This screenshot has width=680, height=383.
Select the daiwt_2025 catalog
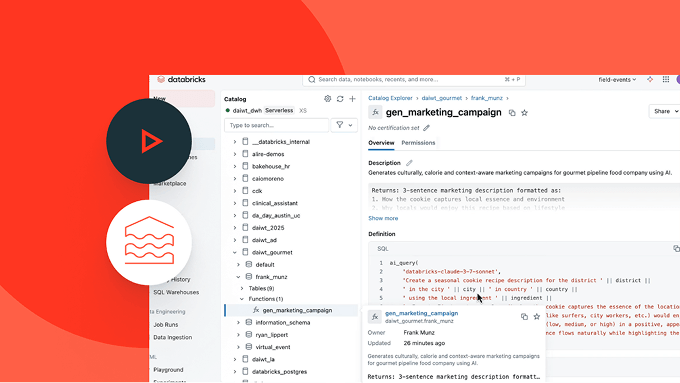point(268,228)
